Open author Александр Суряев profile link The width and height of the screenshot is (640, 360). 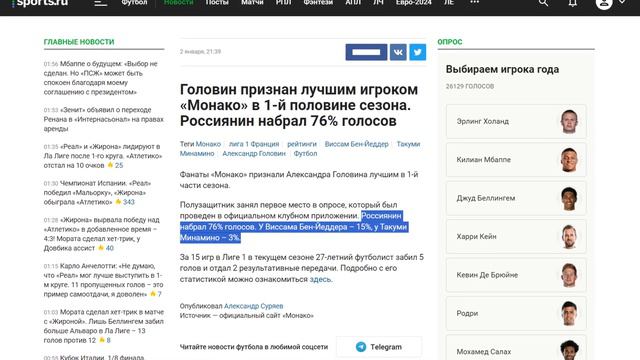point(253,306)
